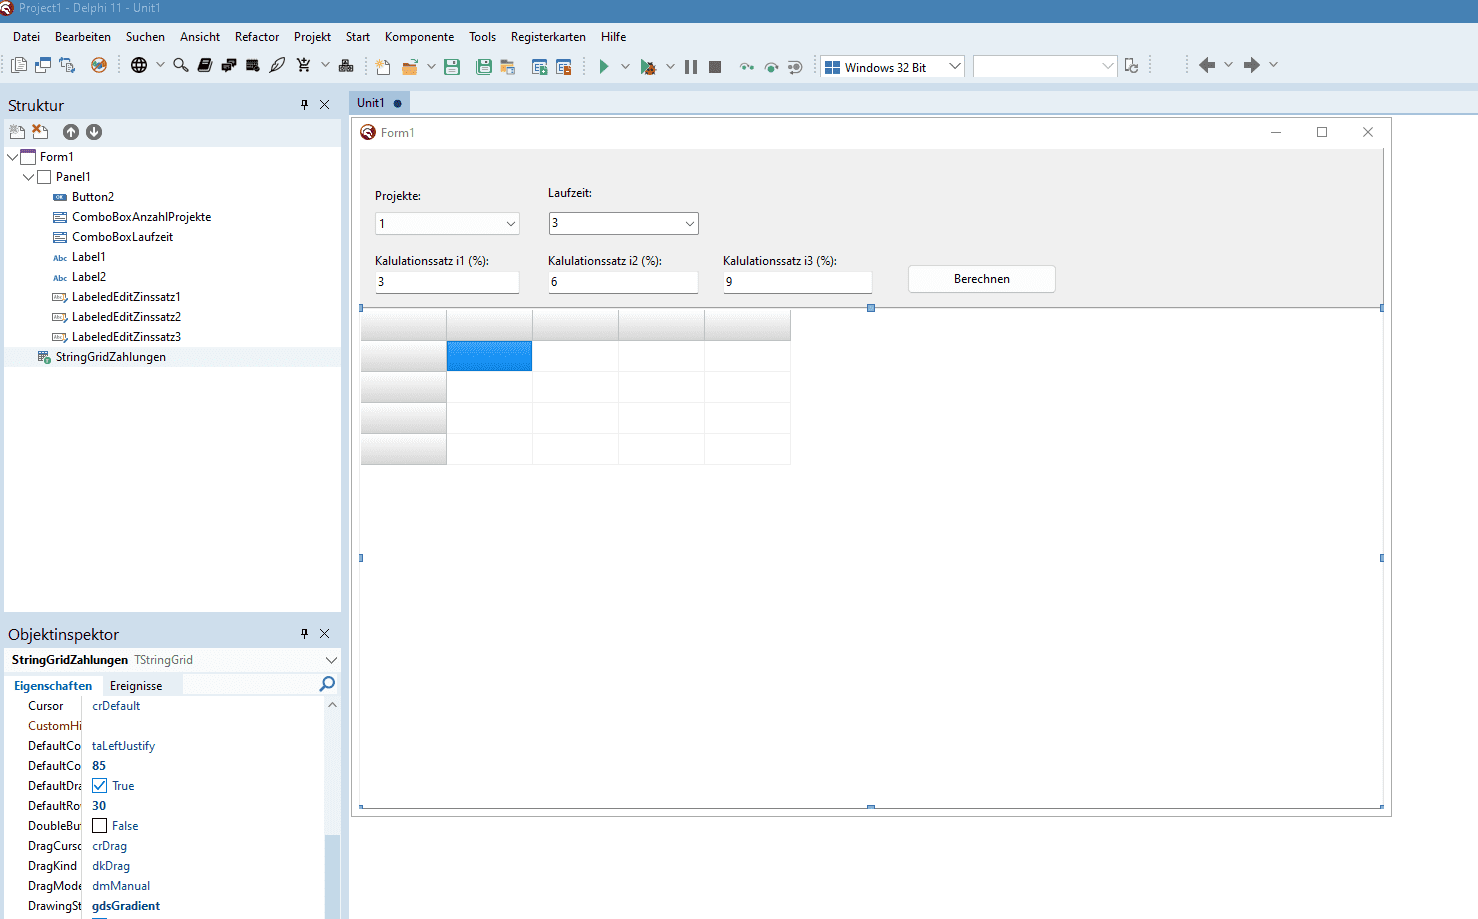Check the DoubleBuffered False checkbox
The image size is (1478, 919).
[99, 826]
